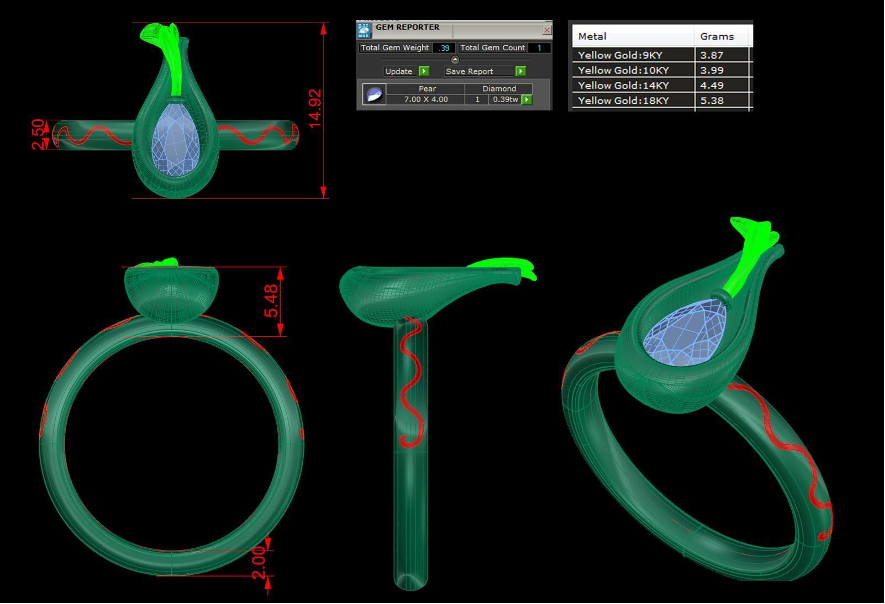Click the 0.39tw weight cell

point(505,99)
